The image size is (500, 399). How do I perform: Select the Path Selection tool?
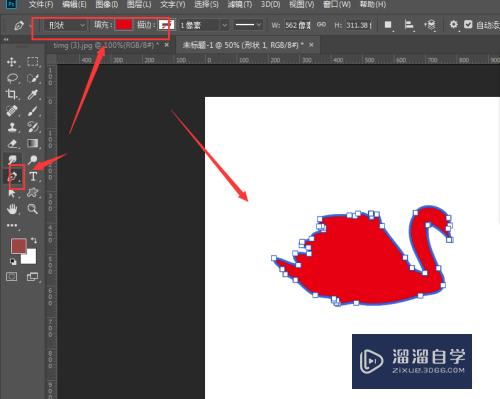pyautogui.click(x=12, y=193)
